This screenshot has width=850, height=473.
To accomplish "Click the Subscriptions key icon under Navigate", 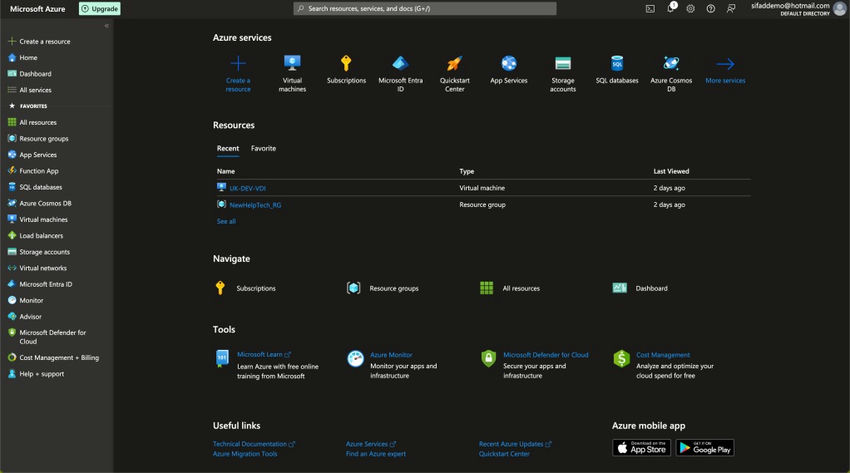I will coord(220,288).
